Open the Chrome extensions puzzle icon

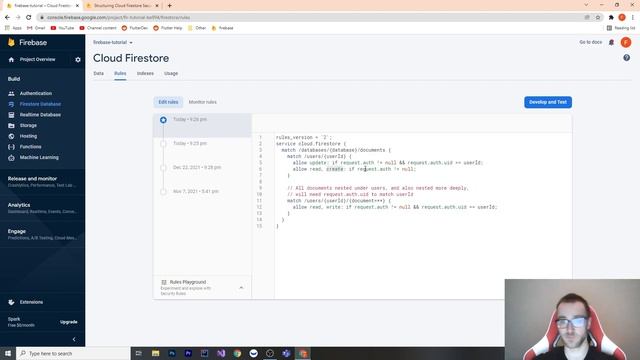click(x=611, y=17)
